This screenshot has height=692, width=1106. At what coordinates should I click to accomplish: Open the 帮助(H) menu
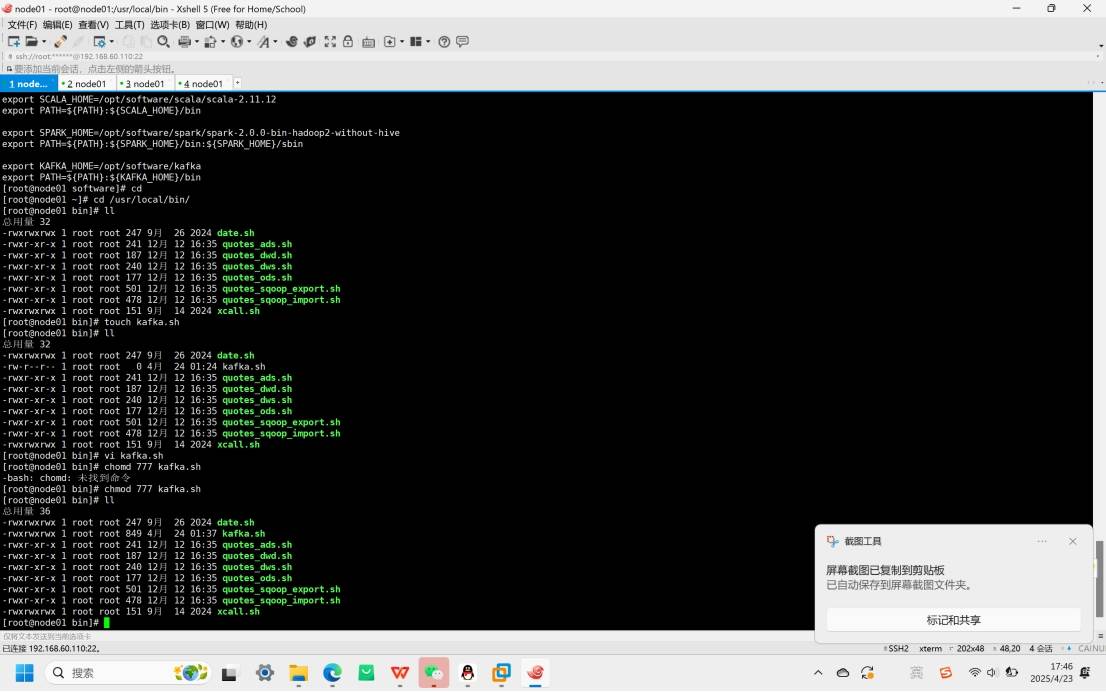(251, 25)
